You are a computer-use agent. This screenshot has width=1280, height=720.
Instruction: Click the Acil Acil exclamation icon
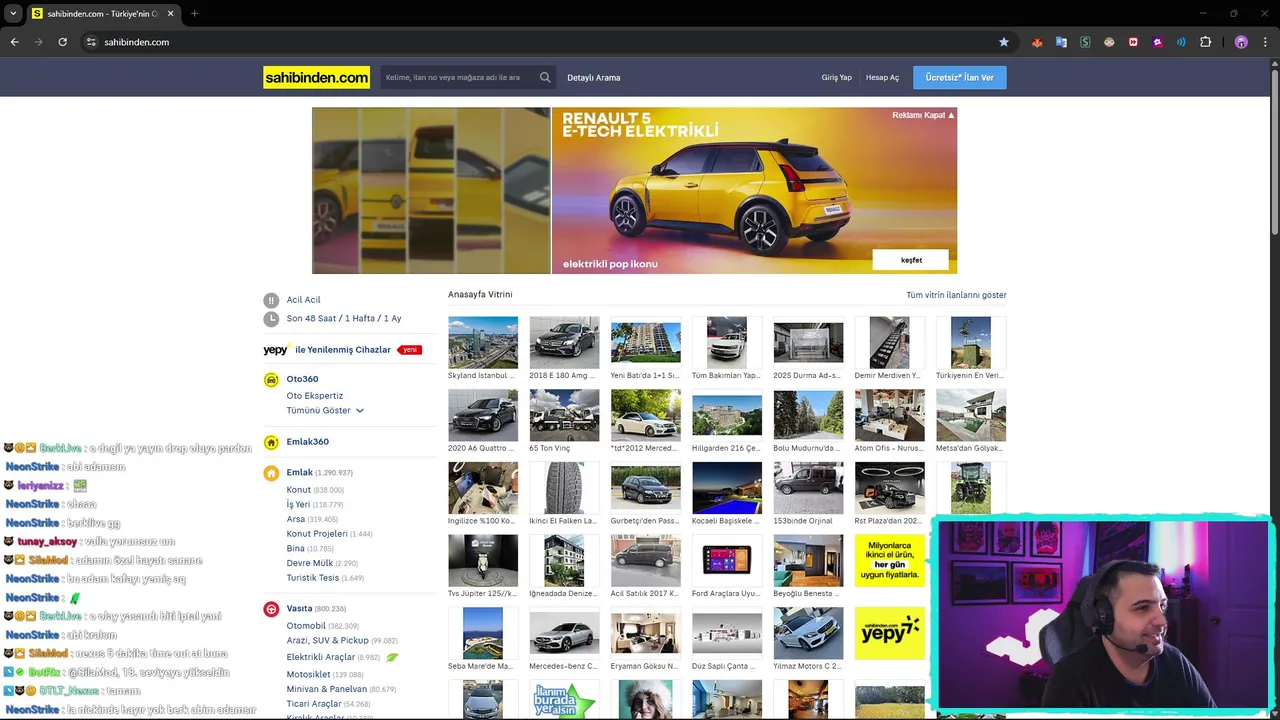(x=271, y=300)
